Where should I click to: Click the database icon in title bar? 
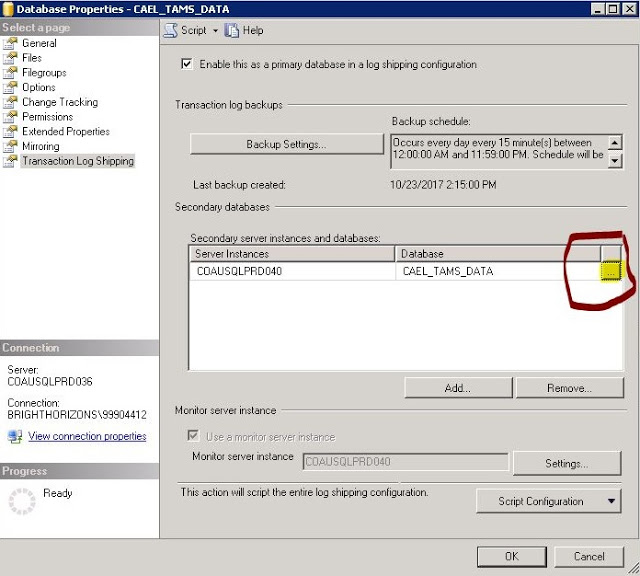(x=8, y=9)
